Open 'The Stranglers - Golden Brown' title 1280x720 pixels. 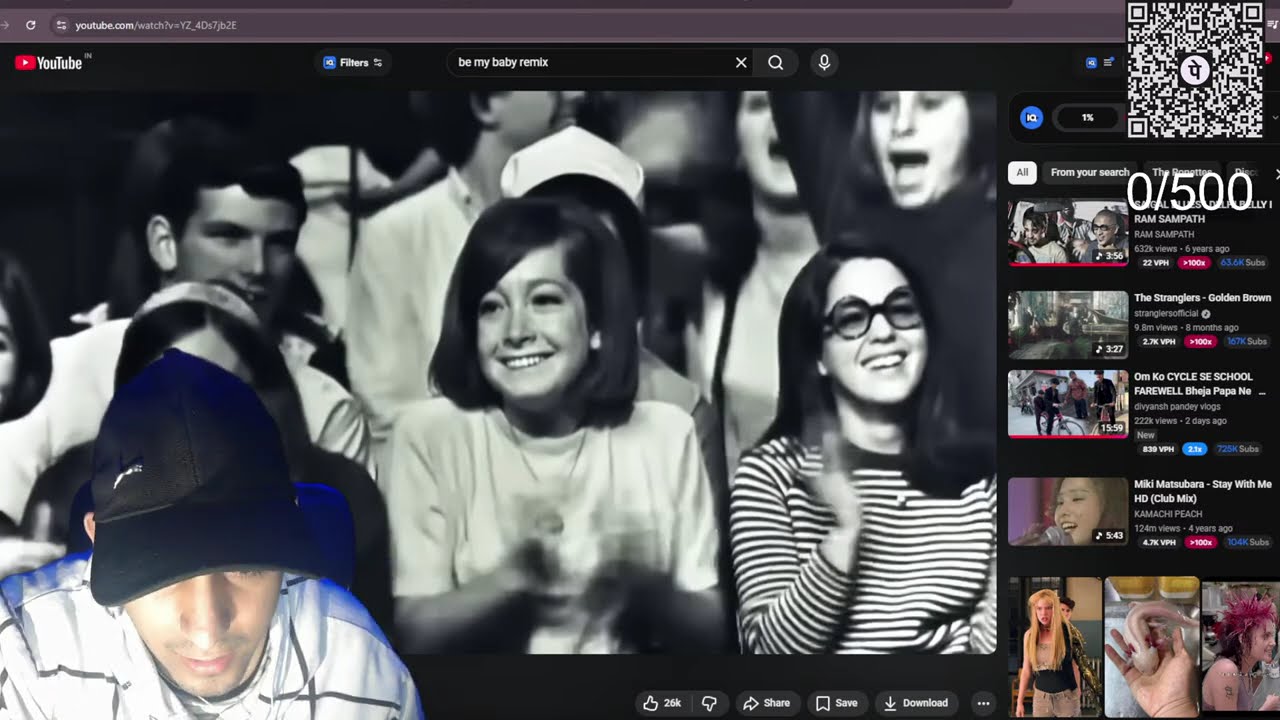[1202, 298]
